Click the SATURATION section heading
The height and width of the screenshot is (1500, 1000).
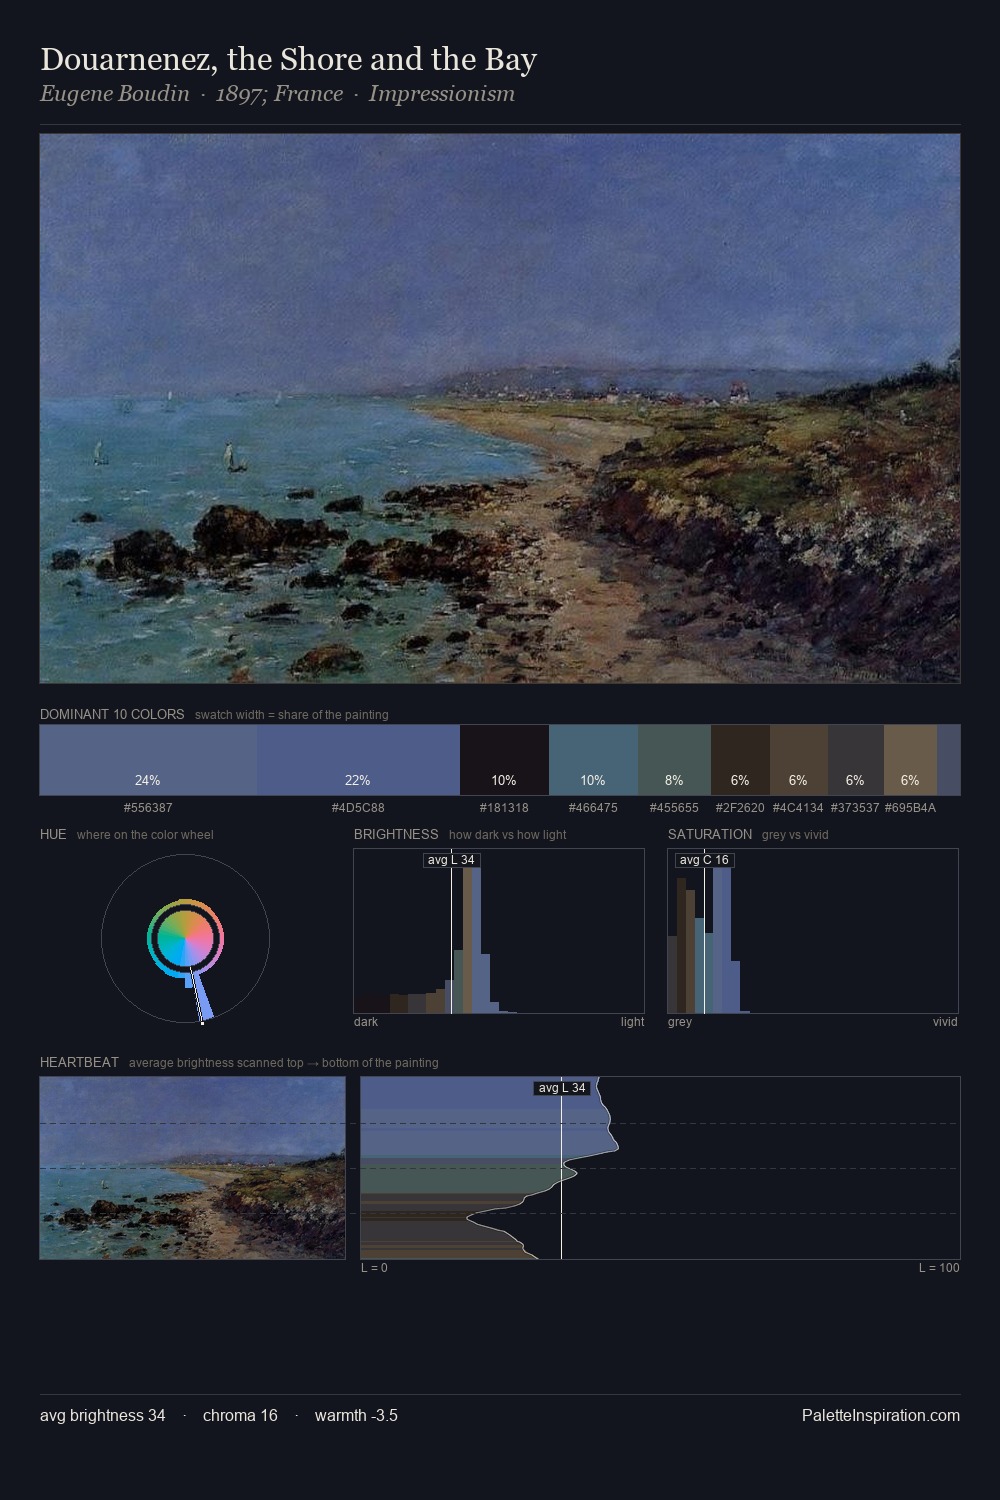(x=710, y=834)
